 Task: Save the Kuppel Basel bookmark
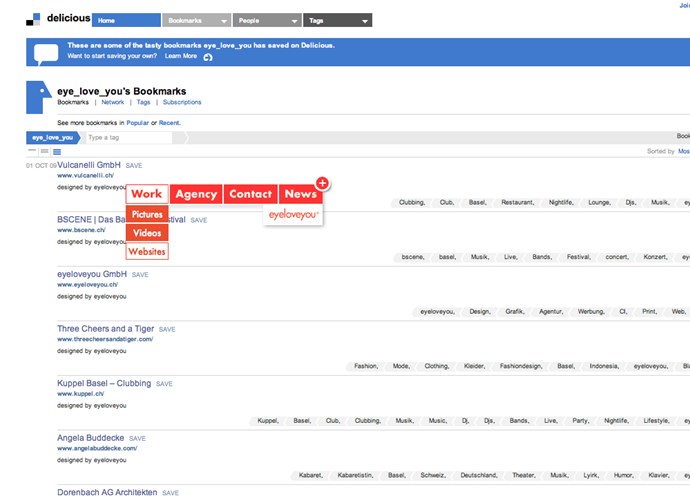tap(164, 384)
